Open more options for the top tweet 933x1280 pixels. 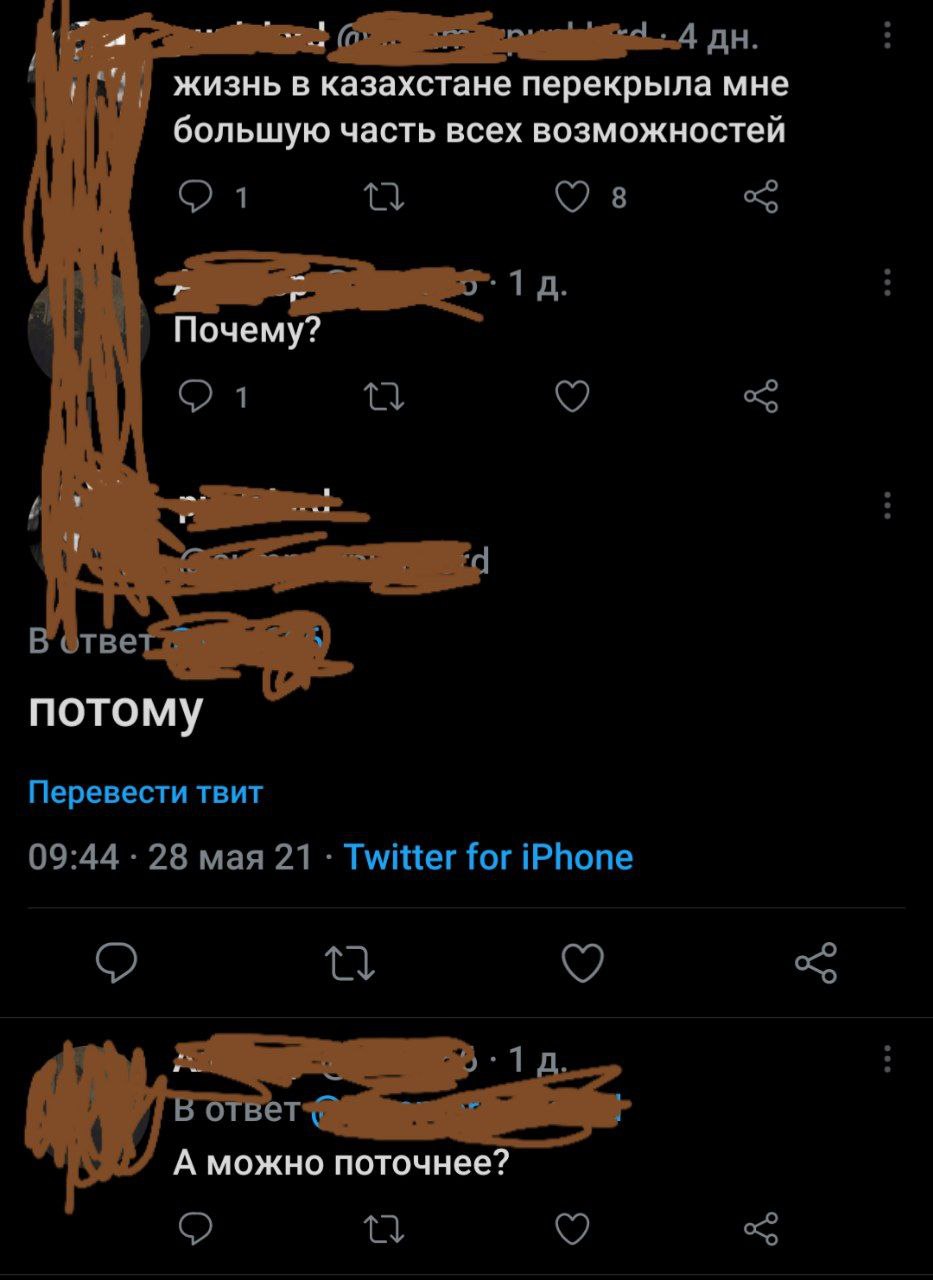[x=887, y=36]
